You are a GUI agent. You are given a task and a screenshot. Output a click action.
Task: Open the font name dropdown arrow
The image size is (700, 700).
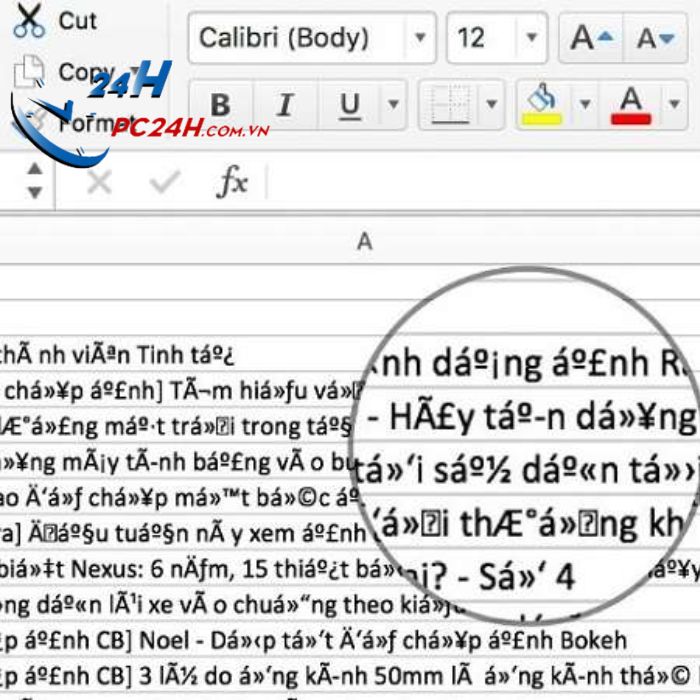(420, 38)
